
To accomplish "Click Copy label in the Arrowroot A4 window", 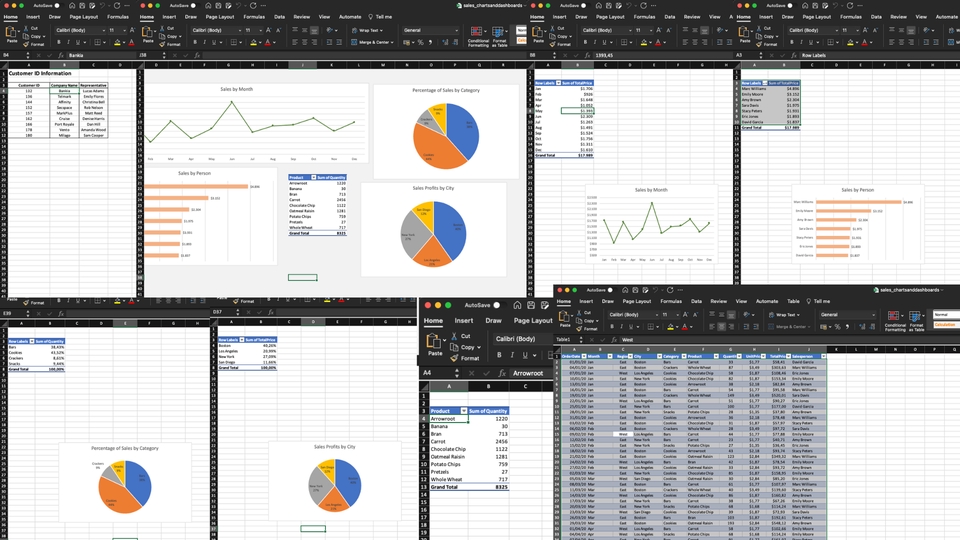I will click(x=467, y=347).
